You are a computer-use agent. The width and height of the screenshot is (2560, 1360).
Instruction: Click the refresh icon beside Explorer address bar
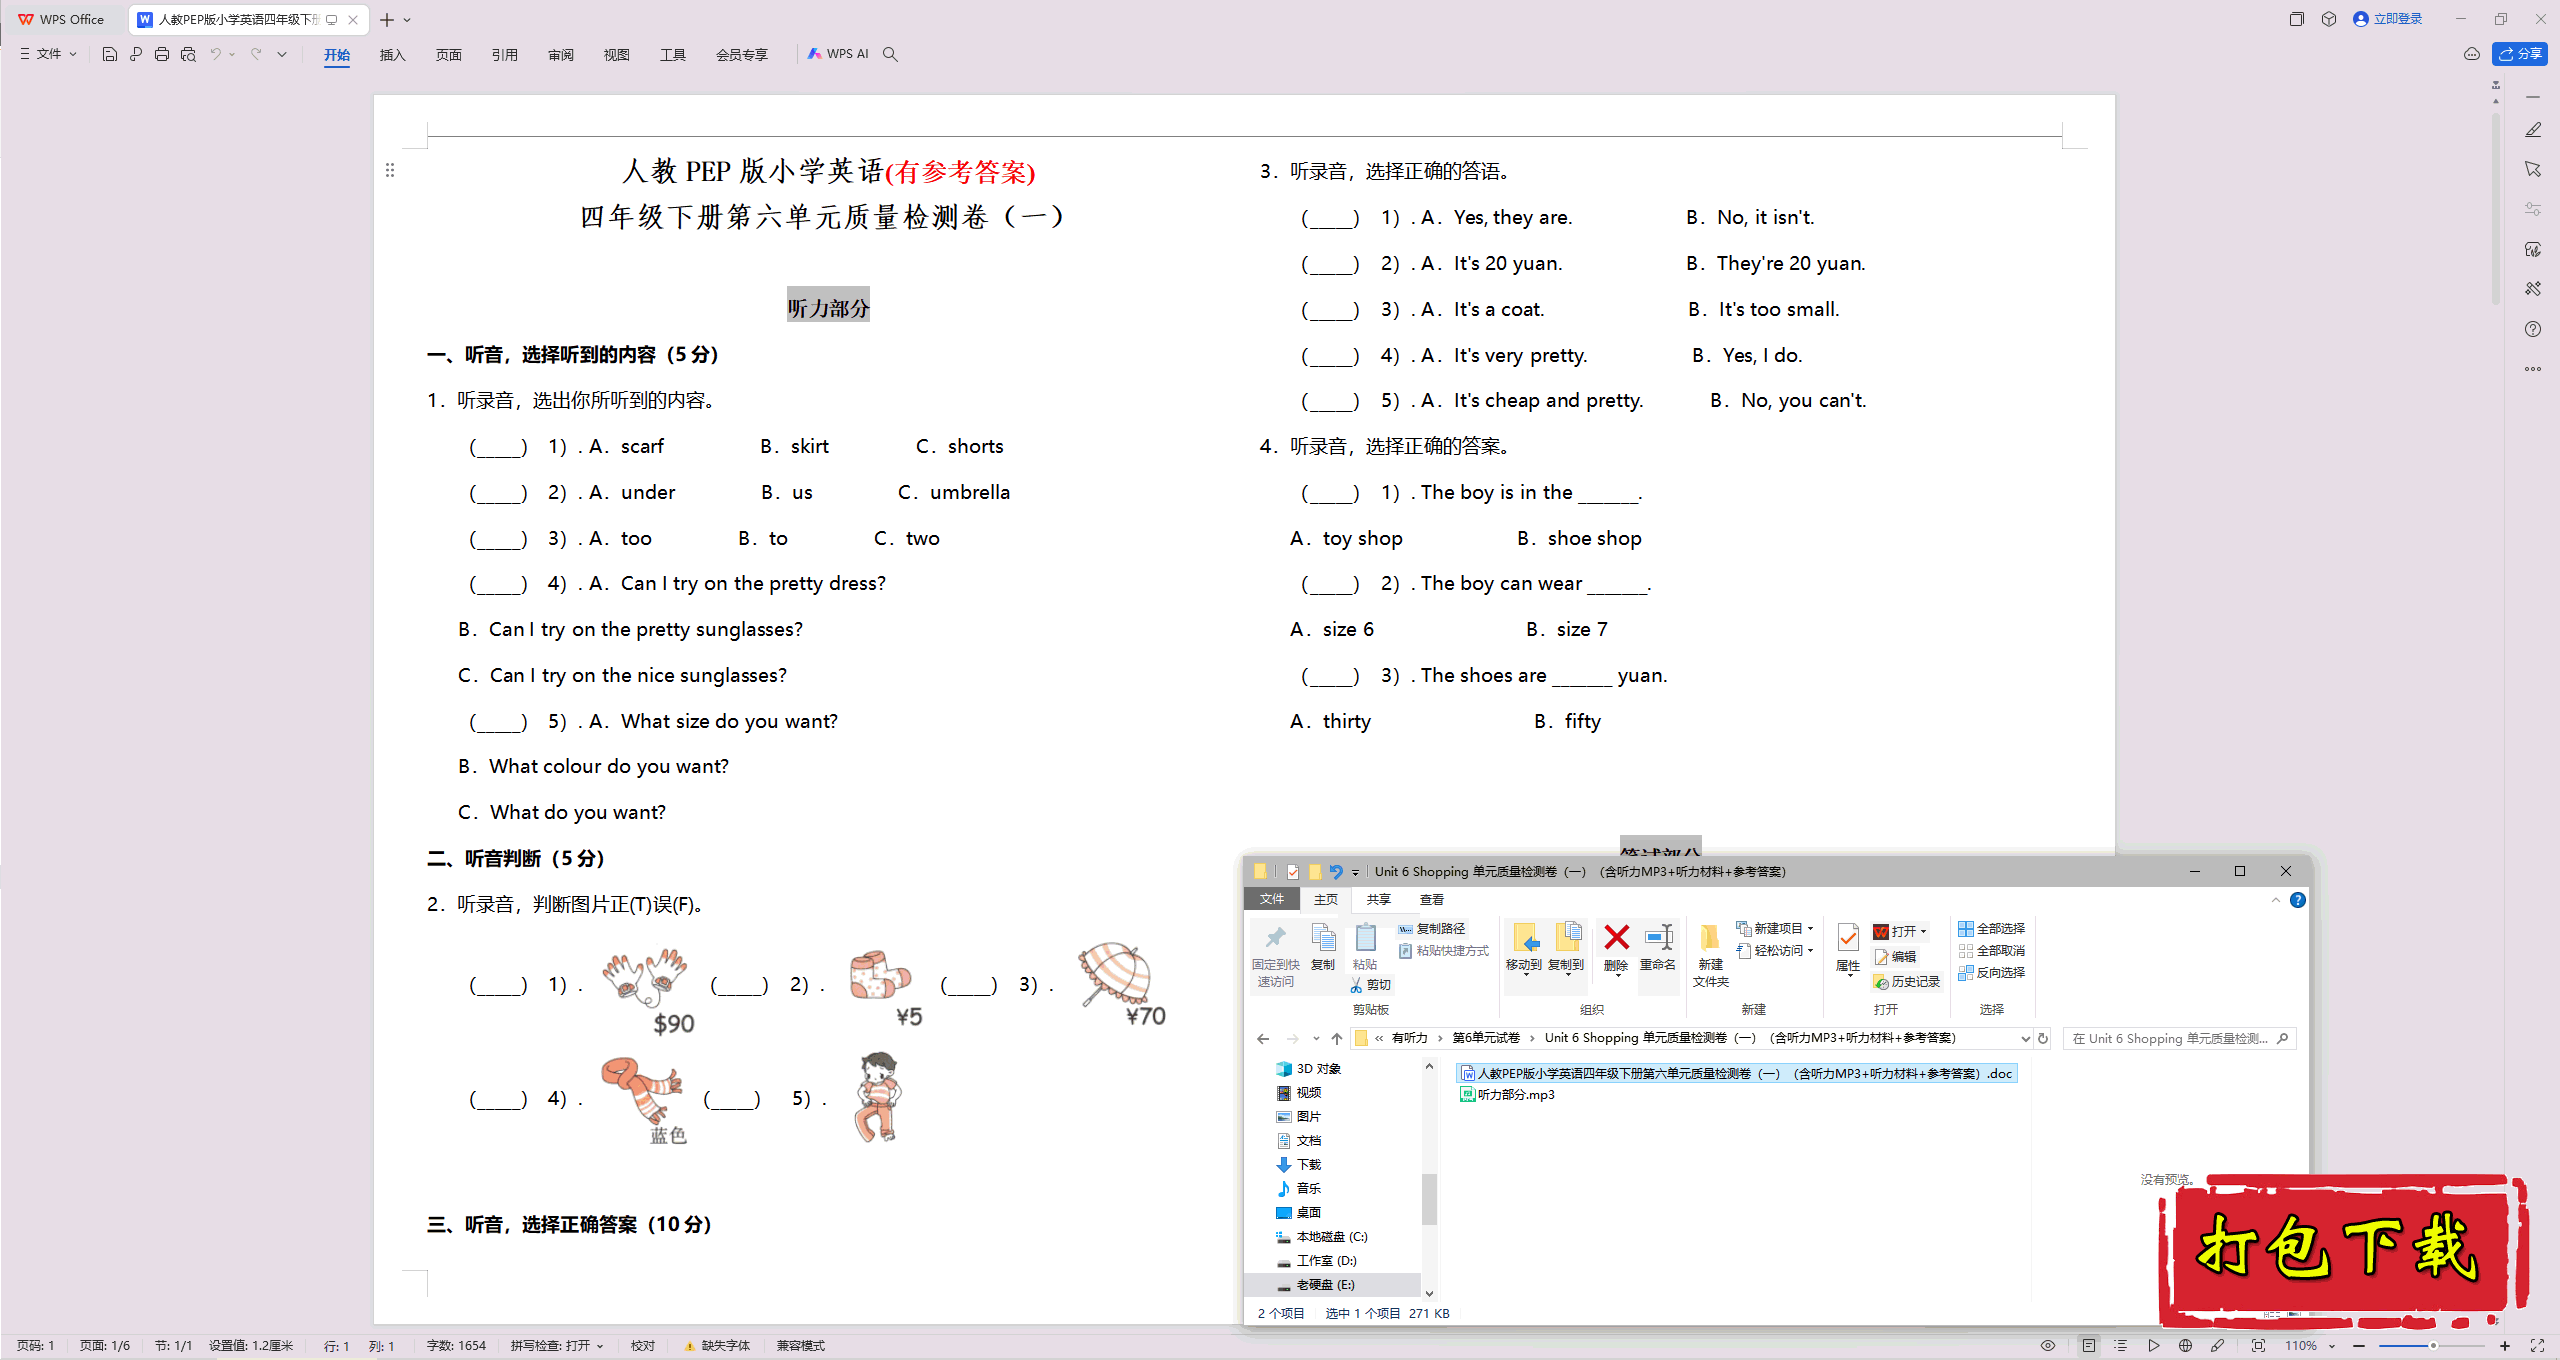click(x=2043, y=1039)
